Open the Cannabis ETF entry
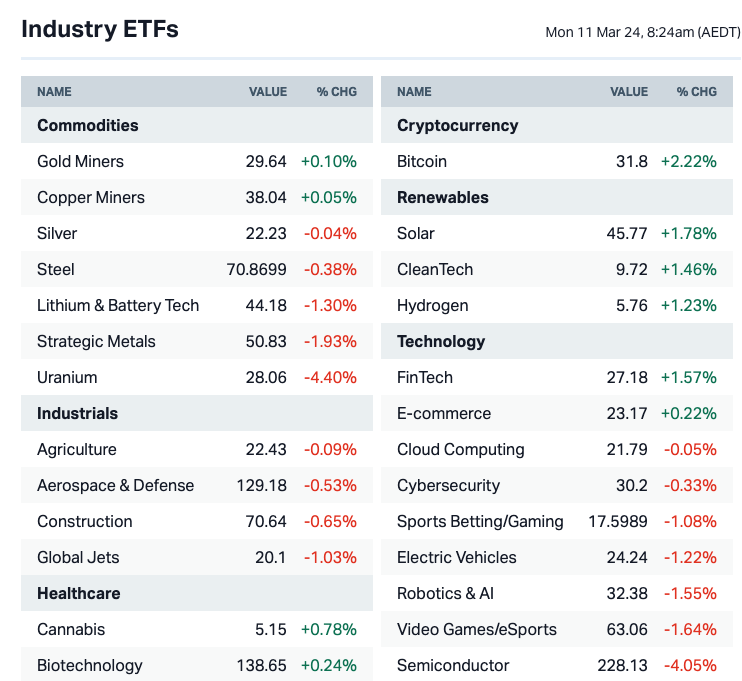This screenshot has width=742, height=681. [71, 629]
